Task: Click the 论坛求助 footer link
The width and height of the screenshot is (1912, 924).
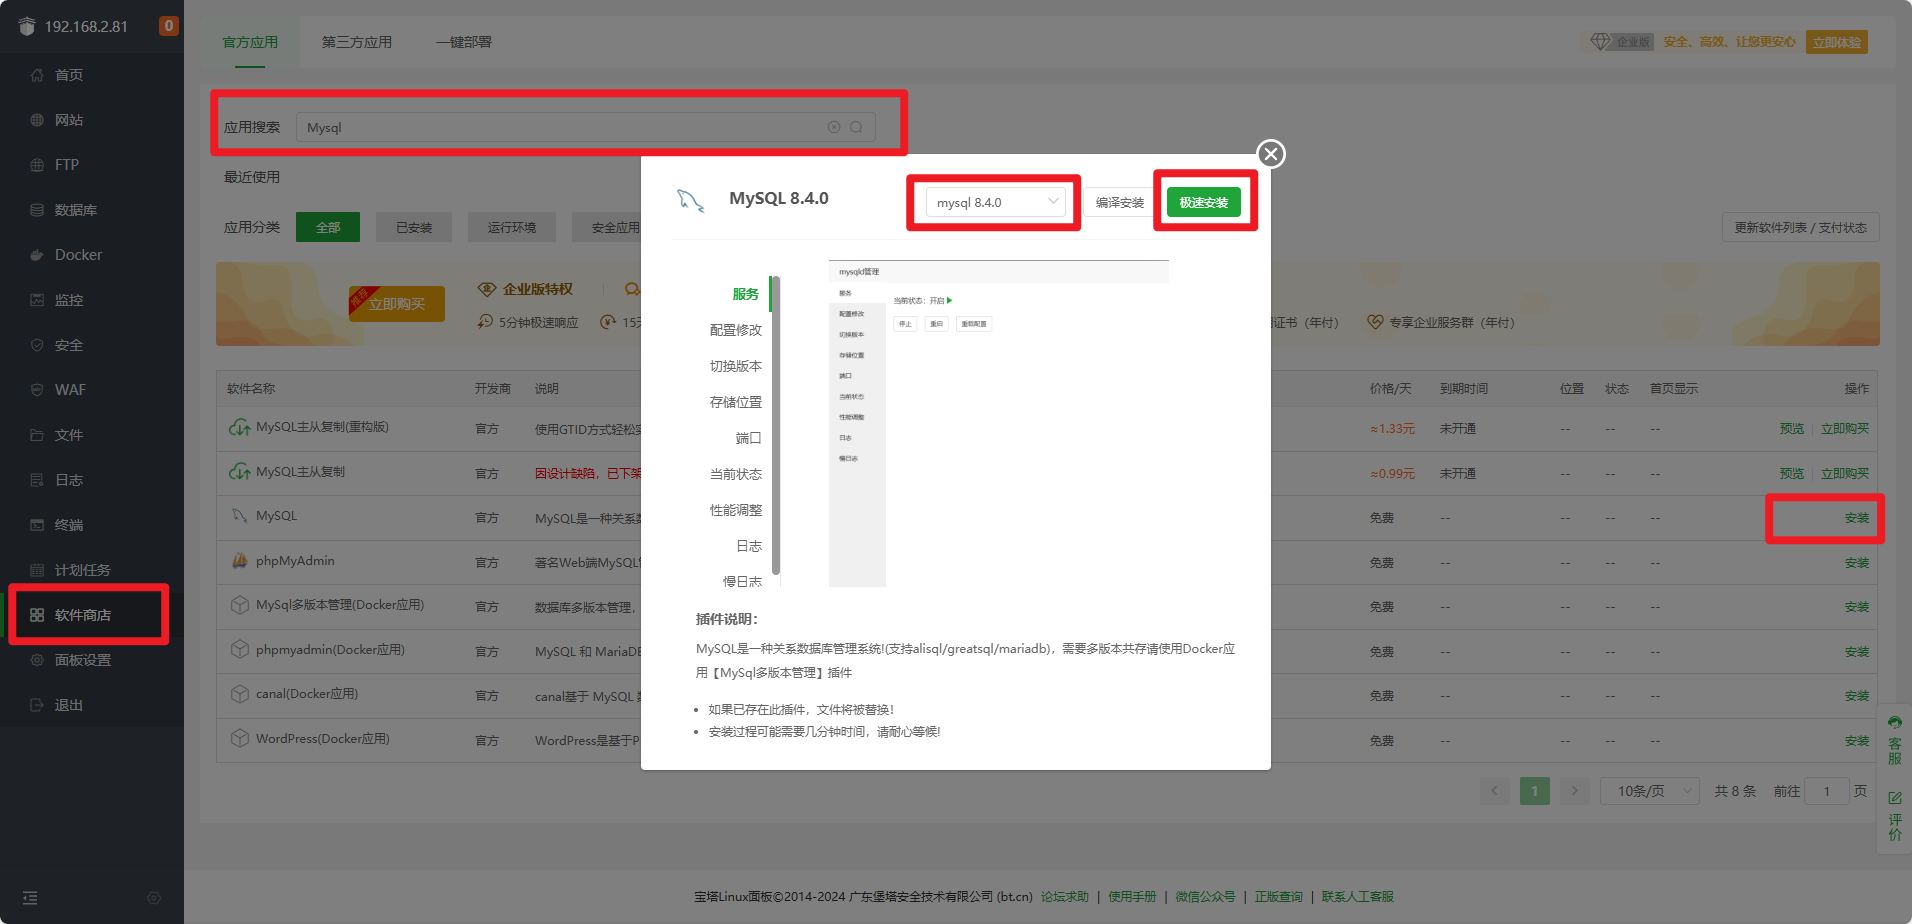Action: (1065, 897)
